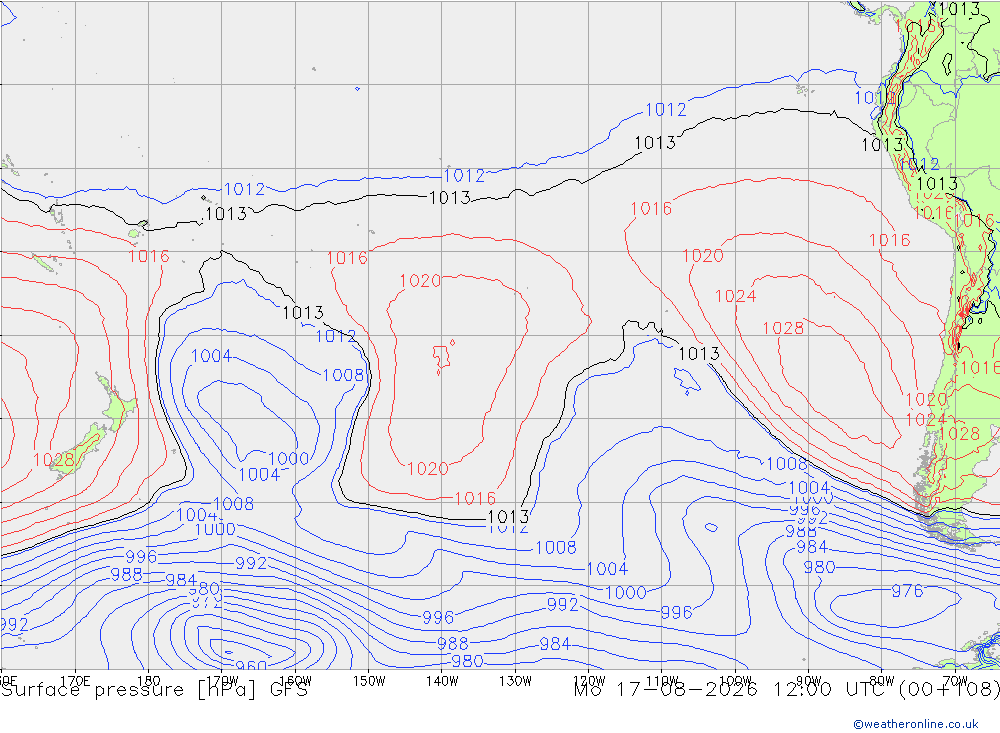1000x733 pixels.
Task: Click the 80W longitude label
Action: pyautogui.click(x=881, y=681)
